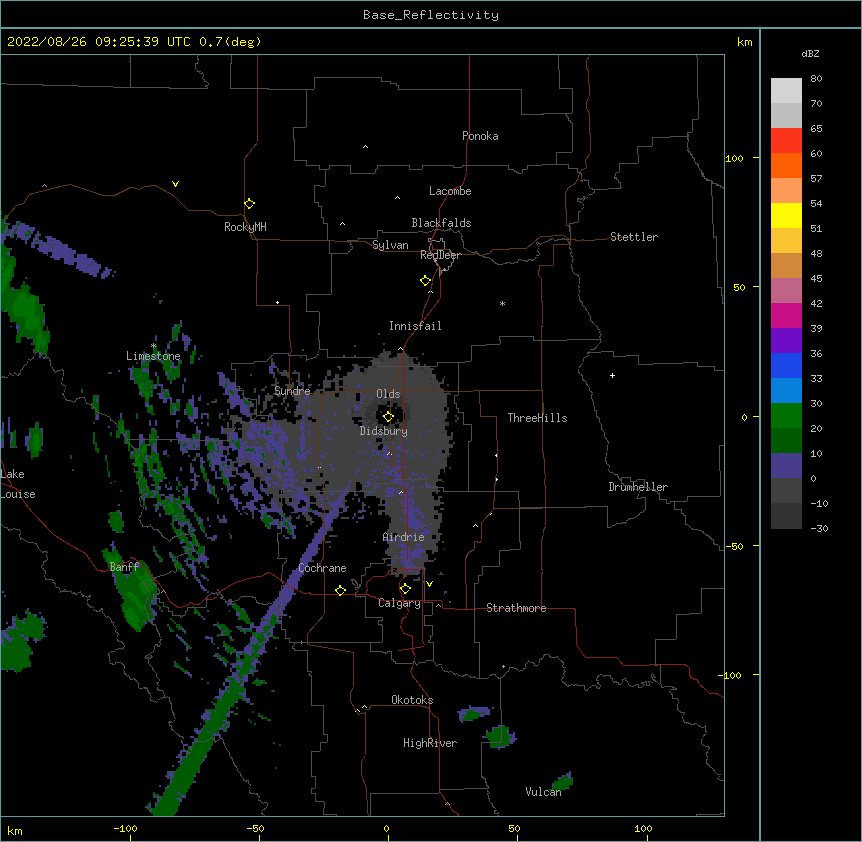Image resolution: width=862 pixels, height=842 pixels.
Task: Click the -100 tick label on the bottom axis
Action: click(126, 828)
